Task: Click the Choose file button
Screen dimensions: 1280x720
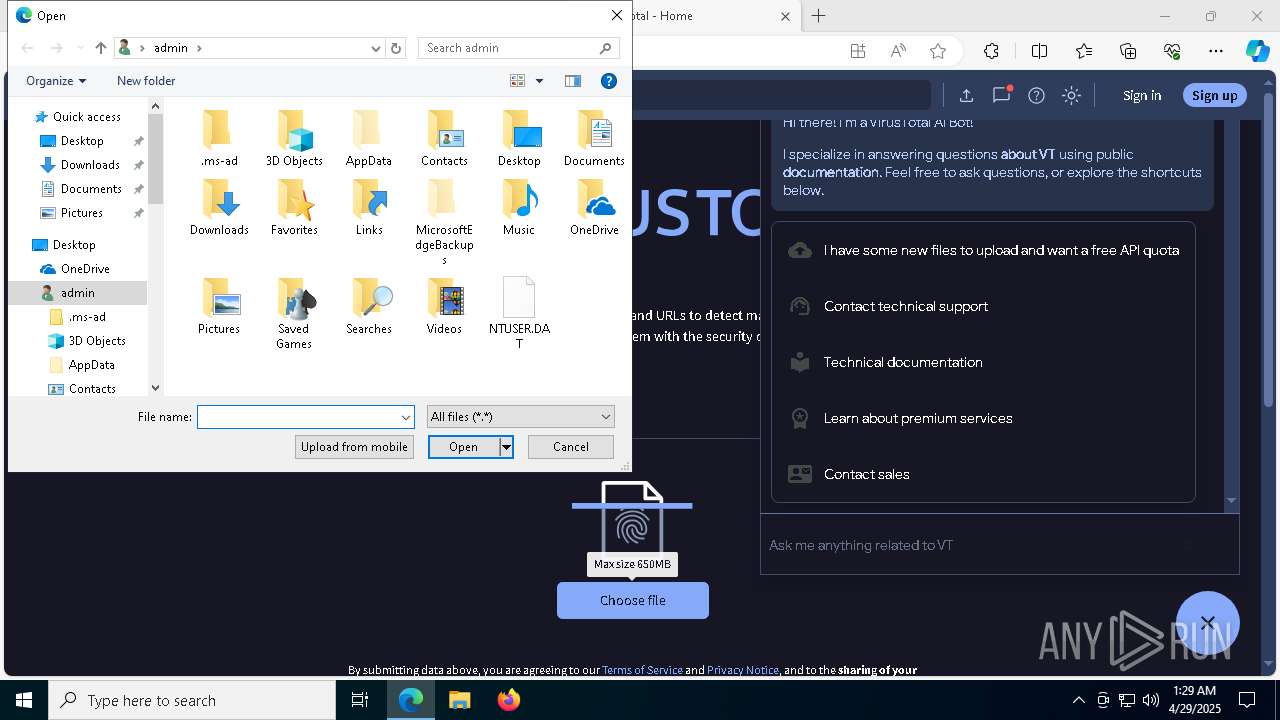Action: 633,600
